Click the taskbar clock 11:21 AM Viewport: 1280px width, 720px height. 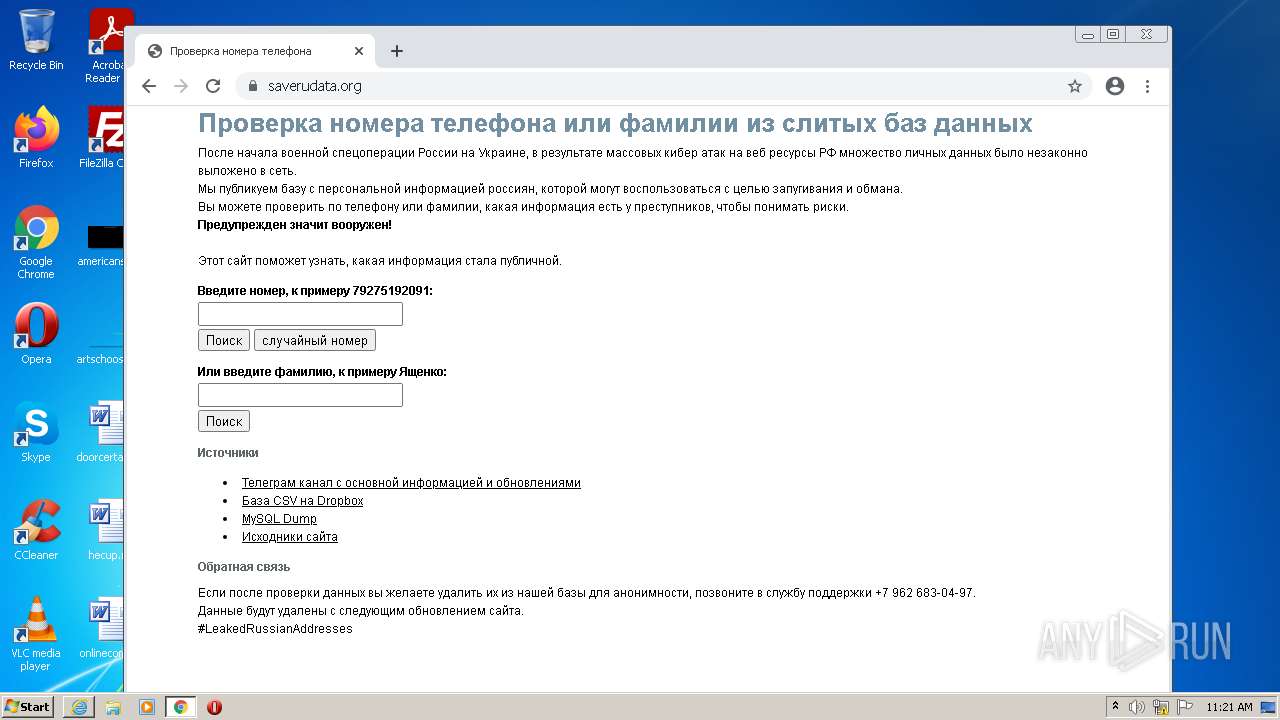point(1229,707)
